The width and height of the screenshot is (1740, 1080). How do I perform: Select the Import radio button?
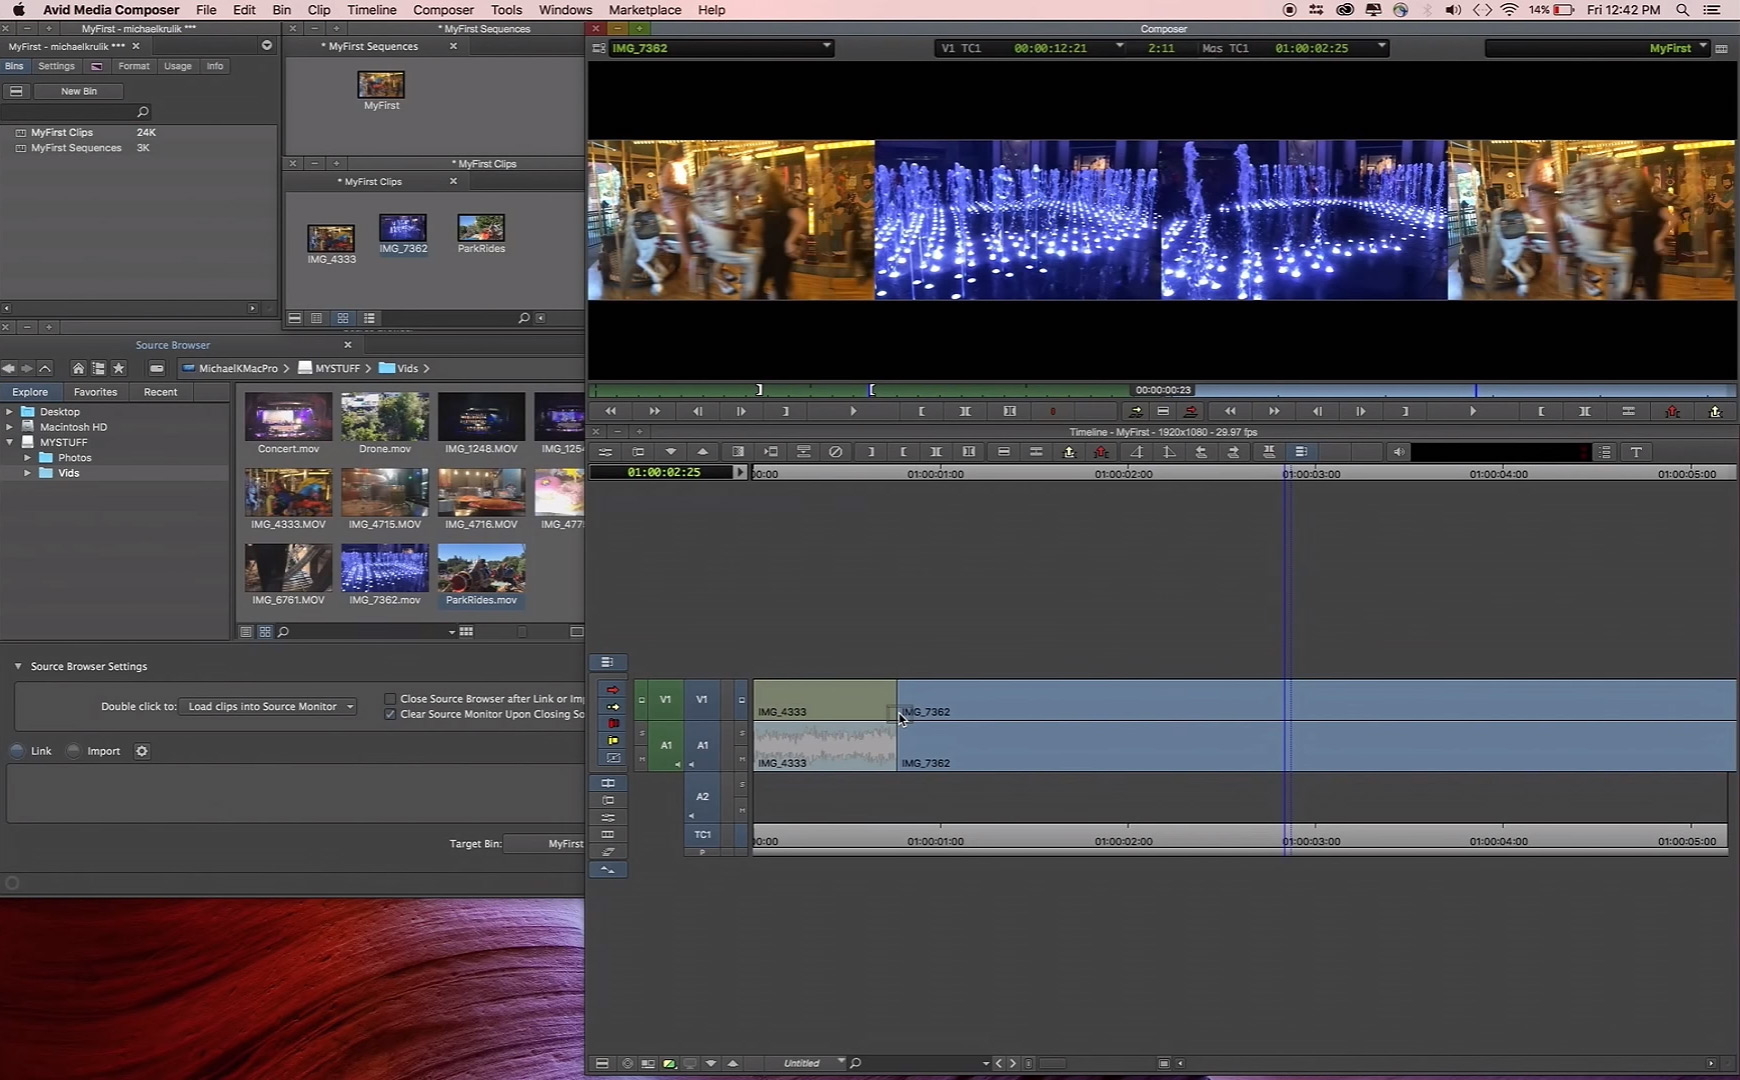click(74, 751)
